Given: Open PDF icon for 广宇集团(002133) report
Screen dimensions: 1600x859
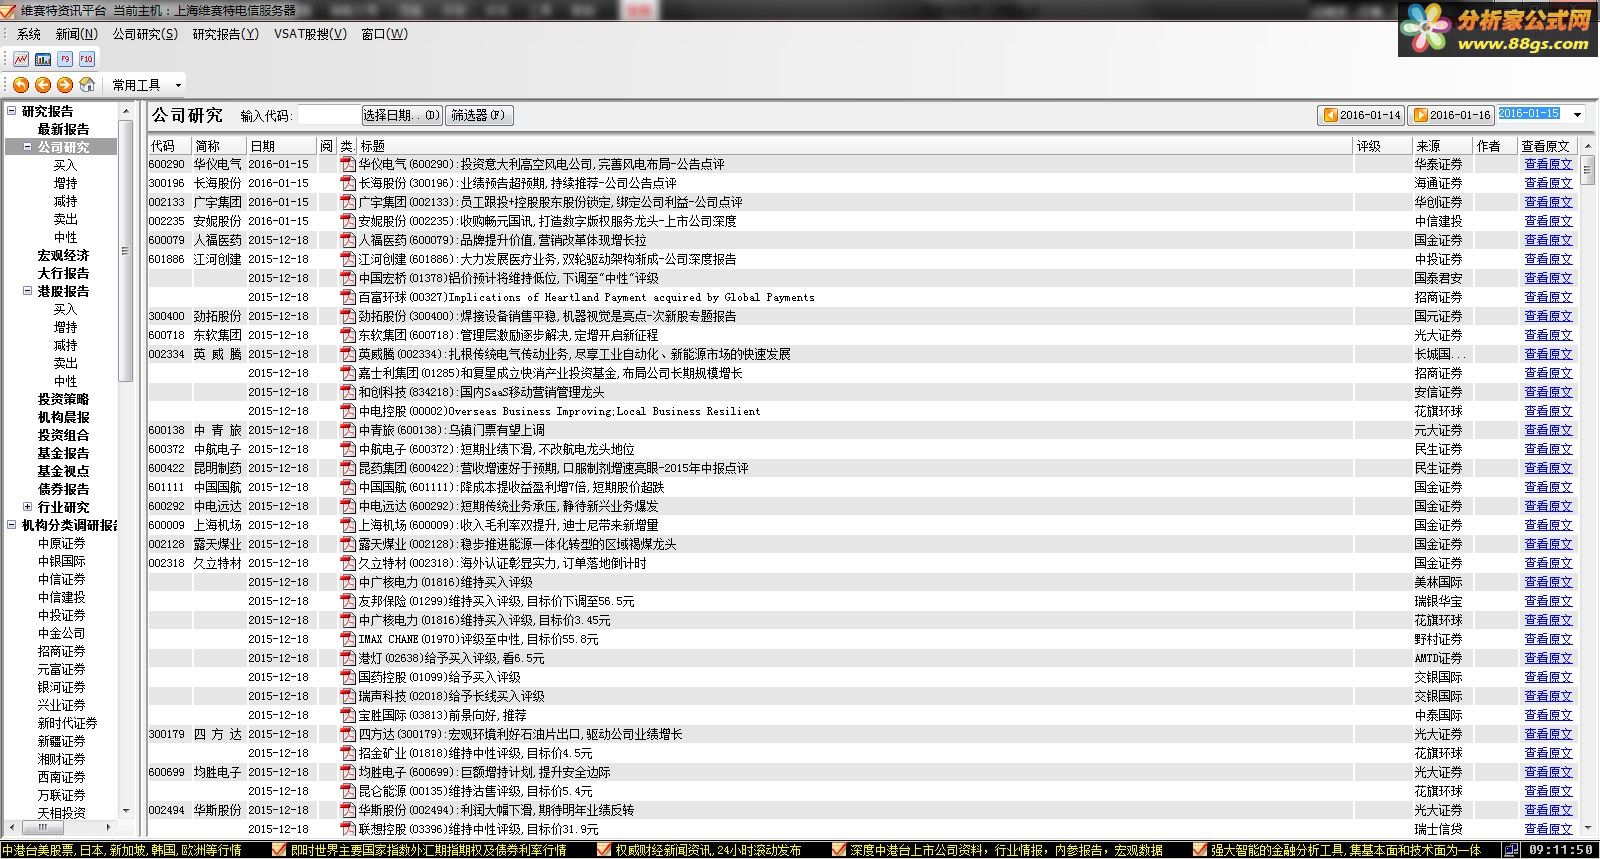Looking at the screenshot, I should tap(348, 202).
